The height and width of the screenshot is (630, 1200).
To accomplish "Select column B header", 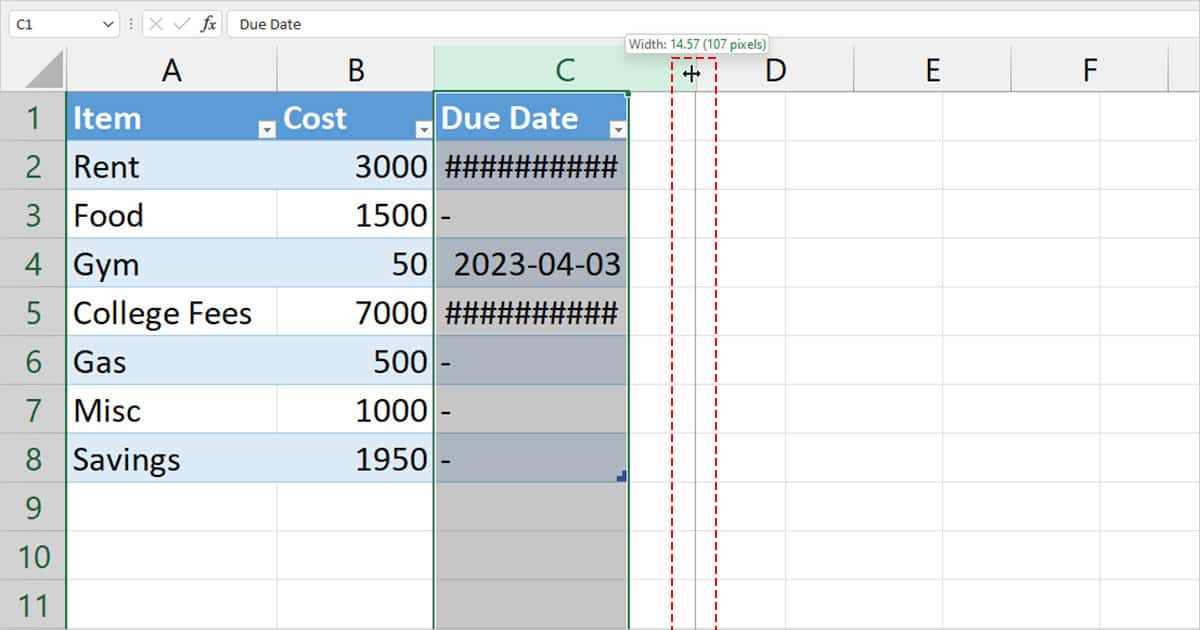I will pyautogui.click(x=356, y=69).
